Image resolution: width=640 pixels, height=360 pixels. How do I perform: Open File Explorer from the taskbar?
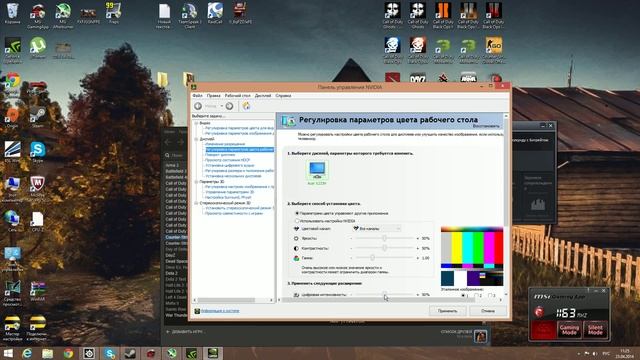point(48,353)
